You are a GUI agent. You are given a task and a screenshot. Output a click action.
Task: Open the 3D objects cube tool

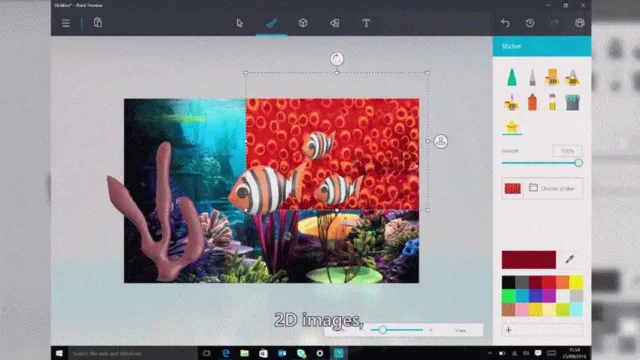[x=303, y=23]
